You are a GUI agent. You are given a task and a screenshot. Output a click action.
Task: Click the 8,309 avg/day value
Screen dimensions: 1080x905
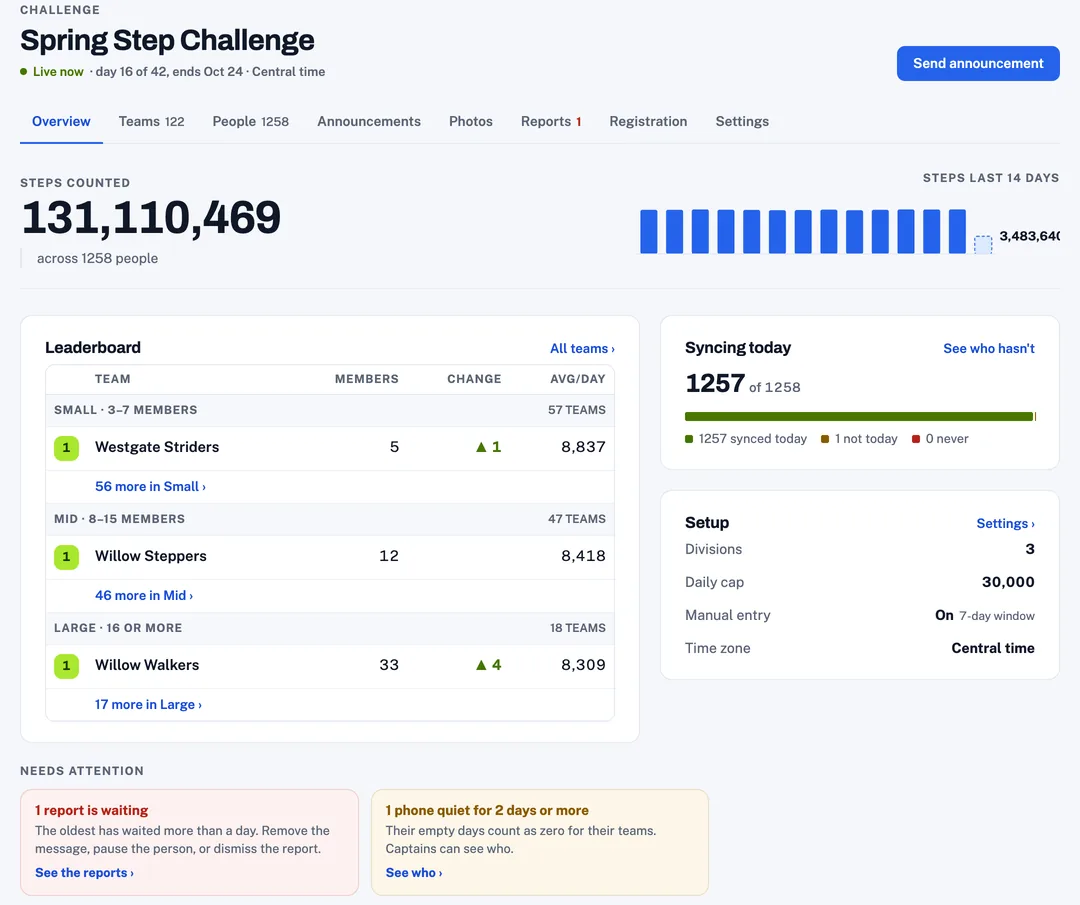click(583, 665)
